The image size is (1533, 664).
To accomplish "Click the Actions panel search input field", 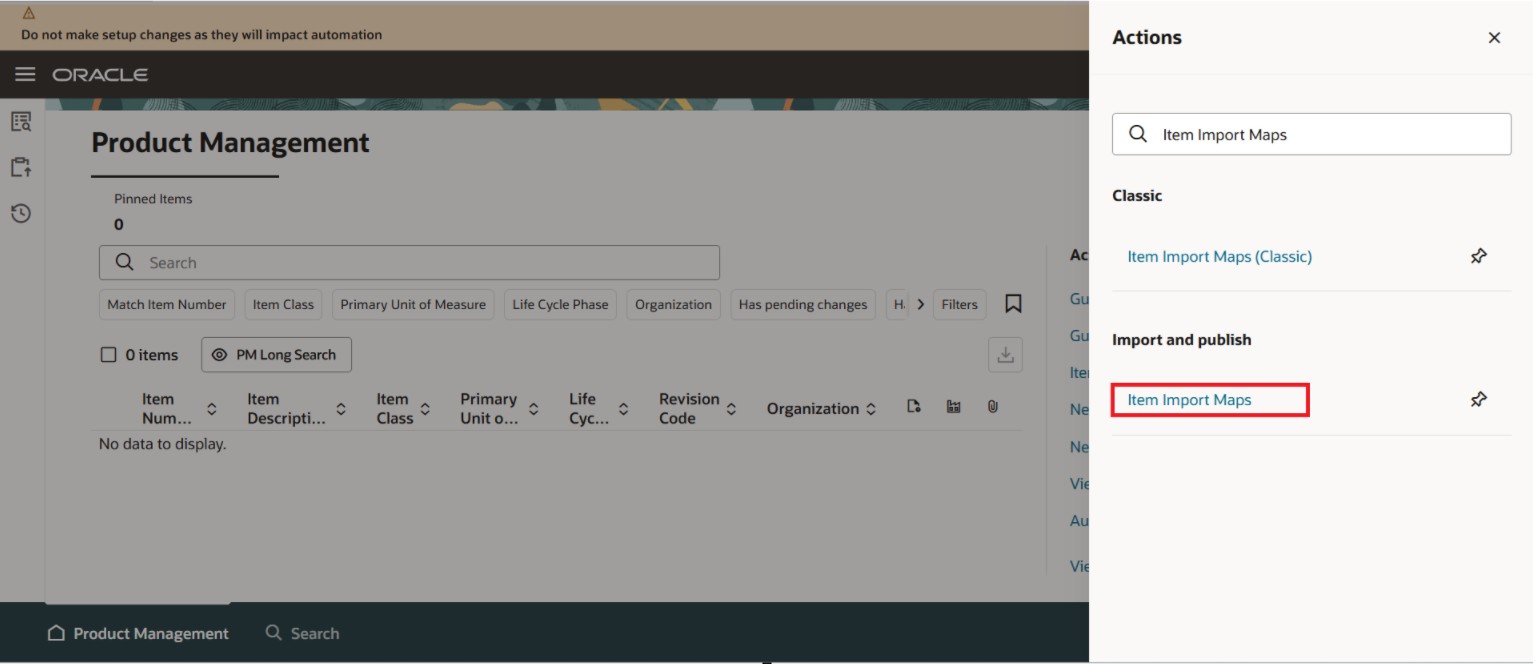I will click(1310, 133).
